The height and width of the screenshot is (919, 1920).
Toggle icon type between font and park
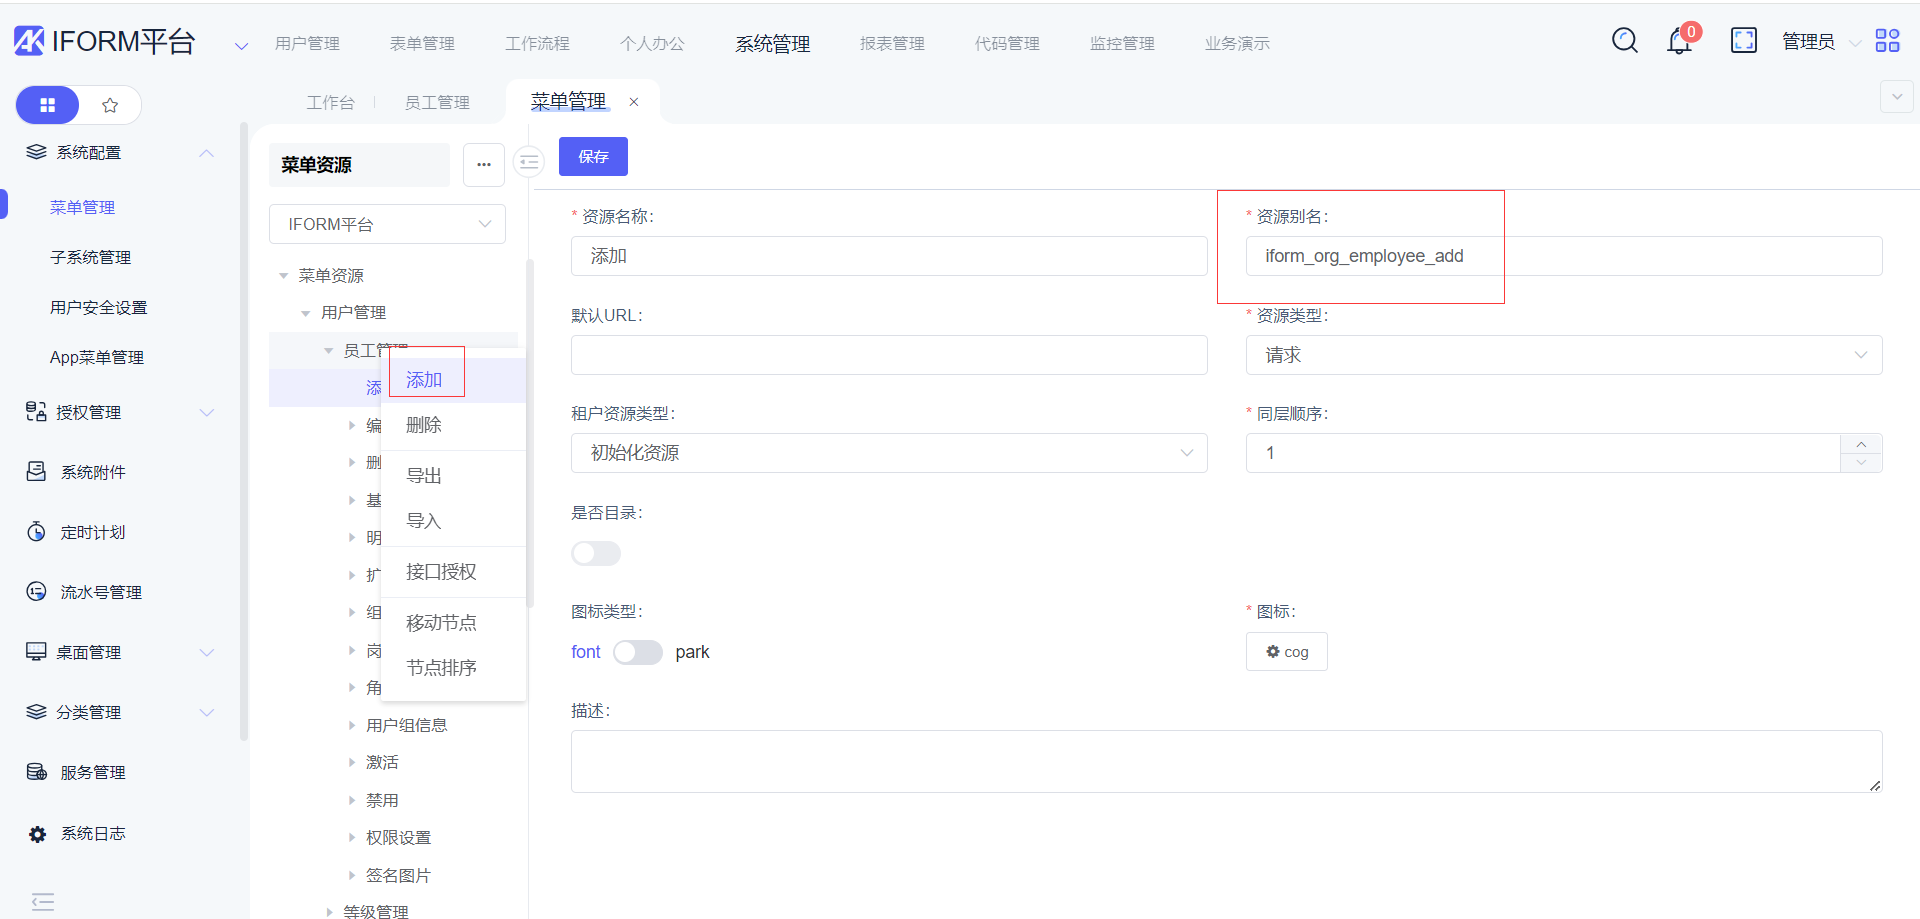click(637, 652)
